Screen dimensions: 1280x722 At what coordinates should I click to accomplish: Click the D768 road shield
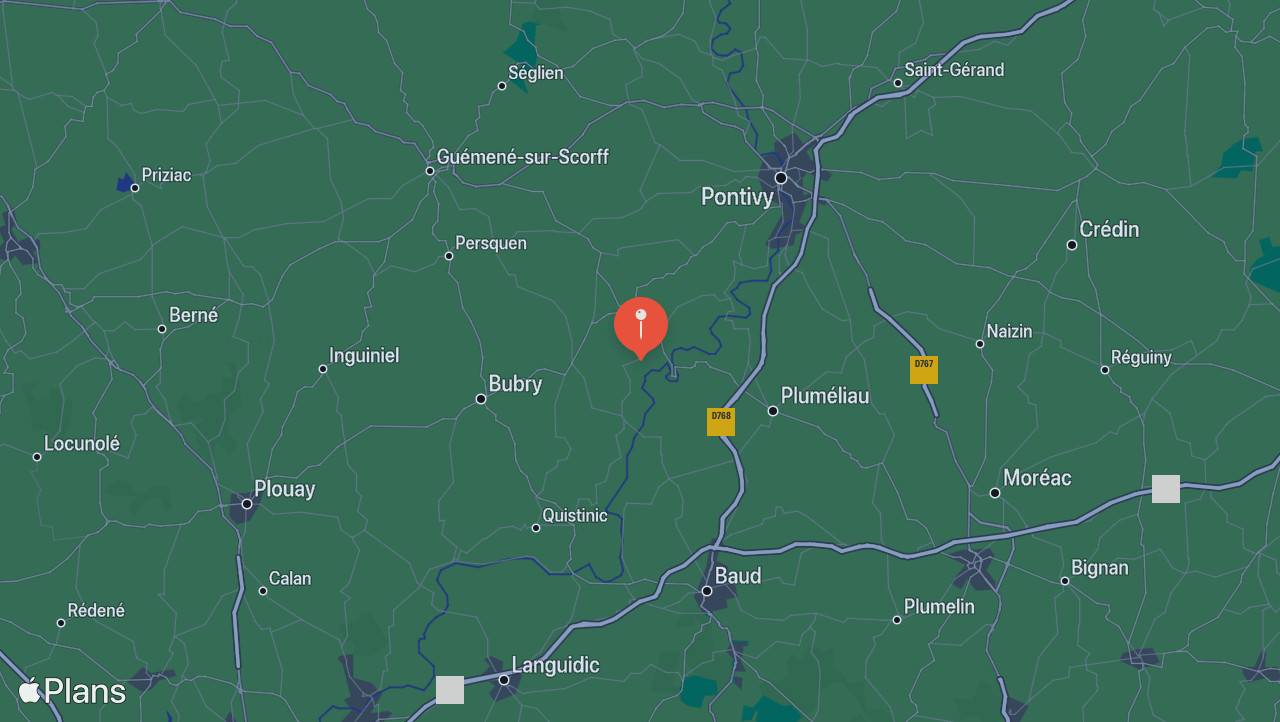pos(721,422)
